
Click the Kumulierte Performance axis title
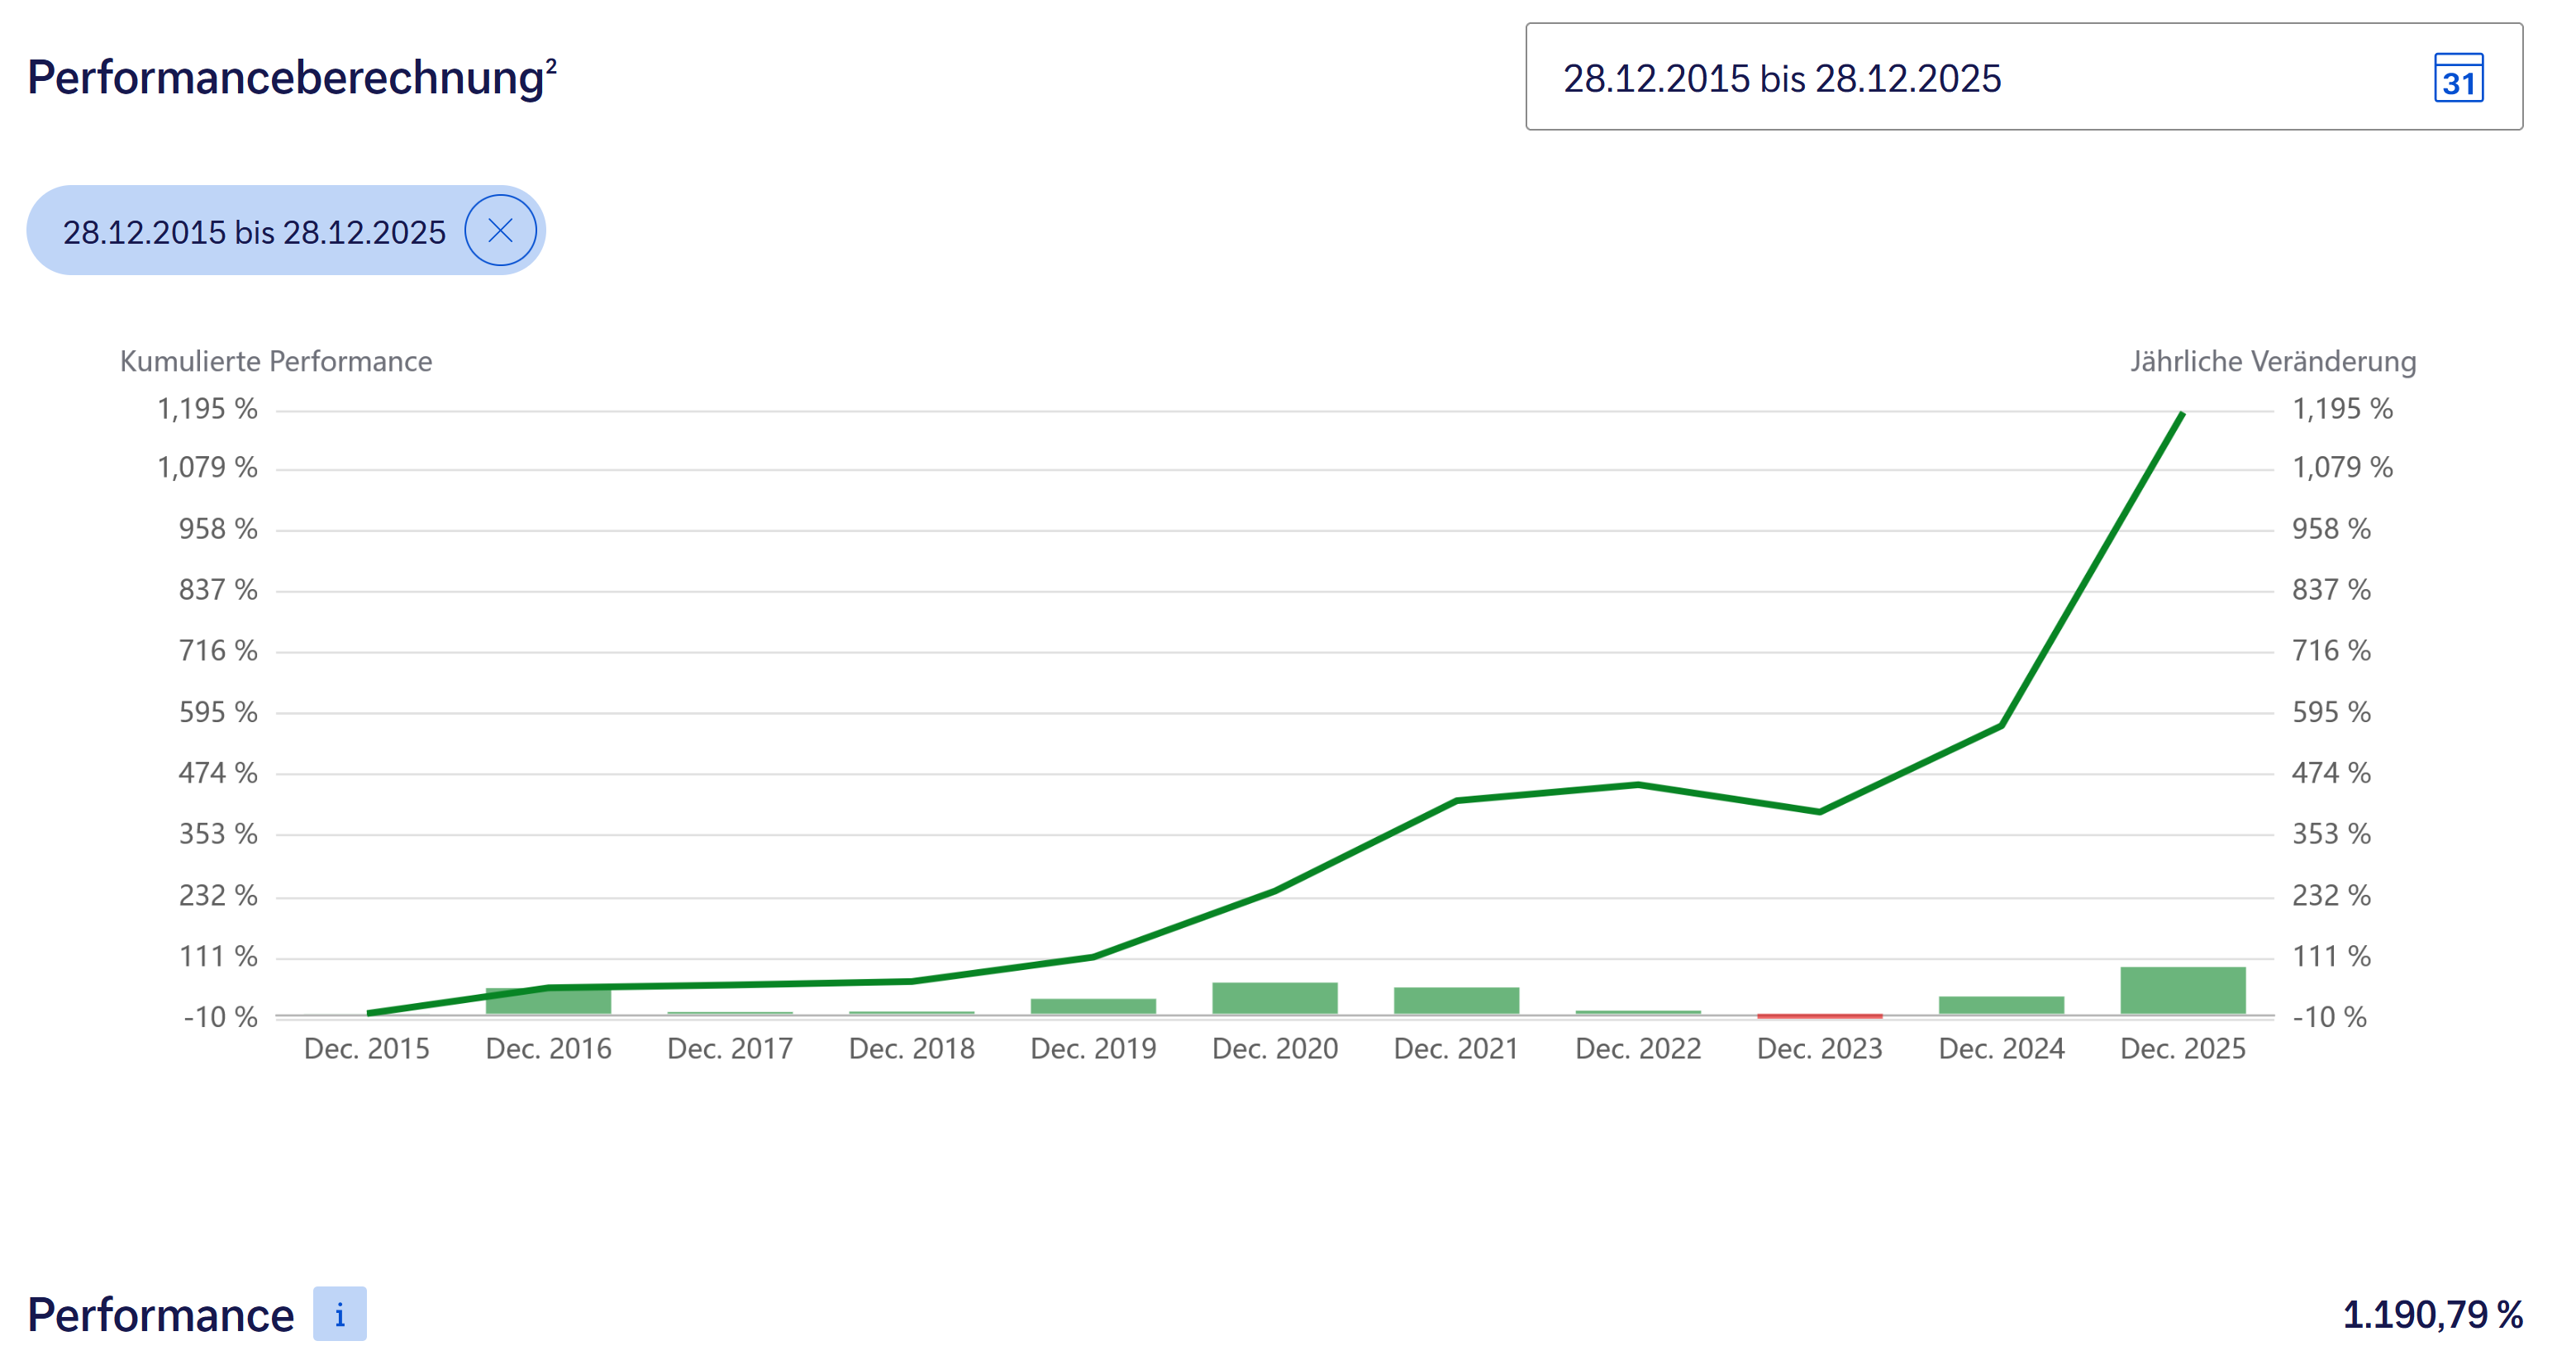[x=276, y=361]
